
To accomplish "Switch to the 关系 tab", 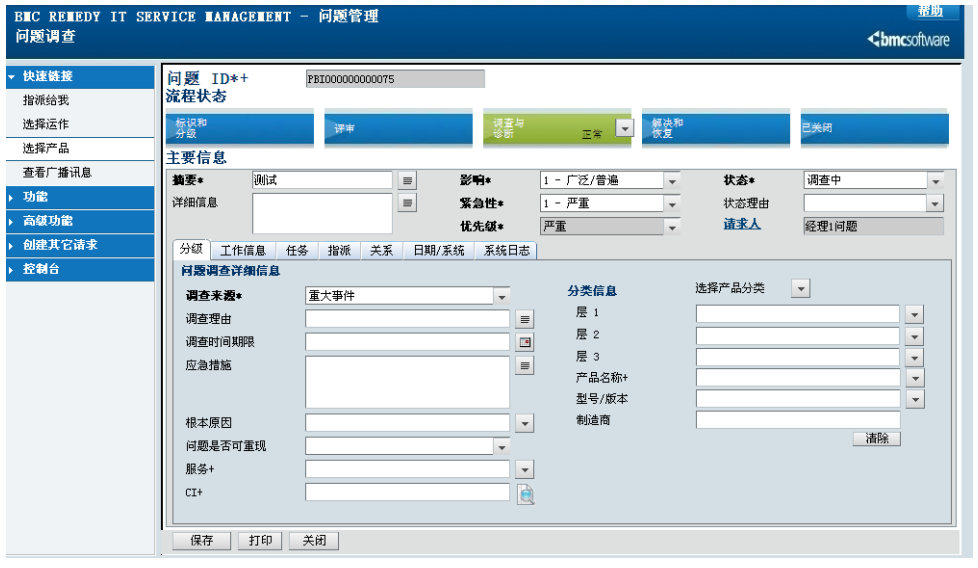I will click(x=382, y=251).
